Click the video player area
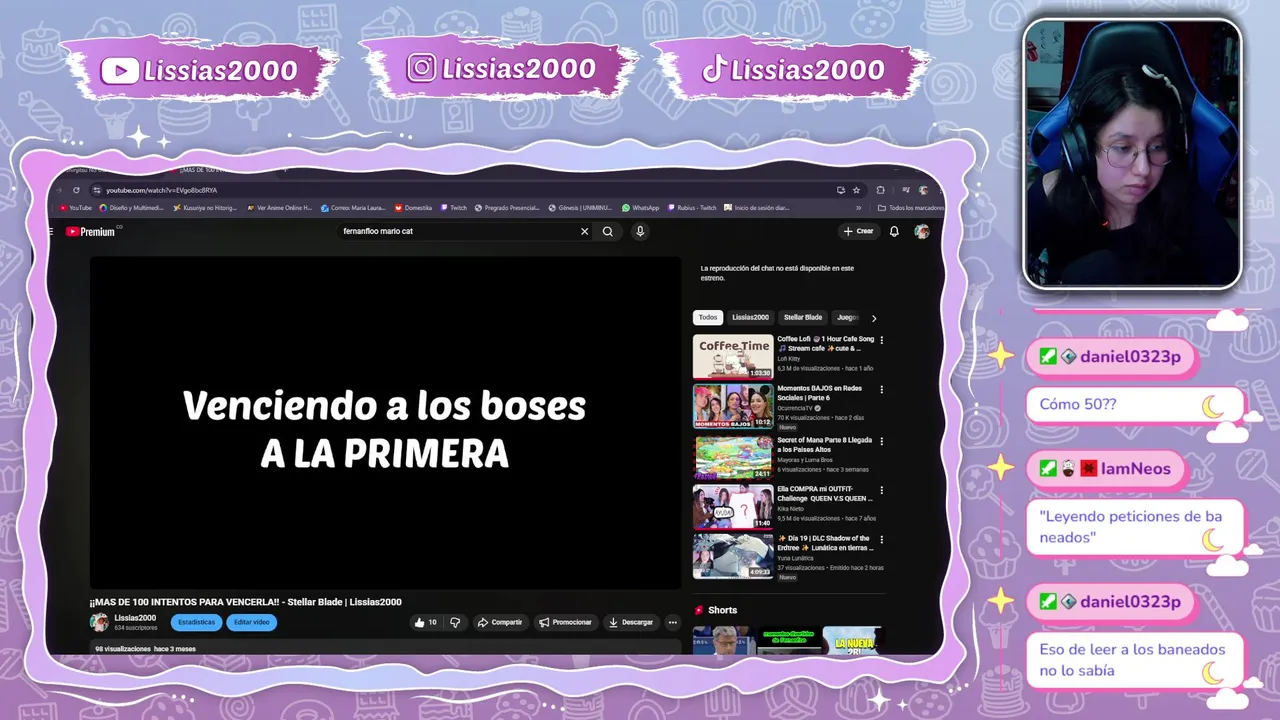This screenshot has width=1280, height=720. pyautogui.click(x=385, y=423)
